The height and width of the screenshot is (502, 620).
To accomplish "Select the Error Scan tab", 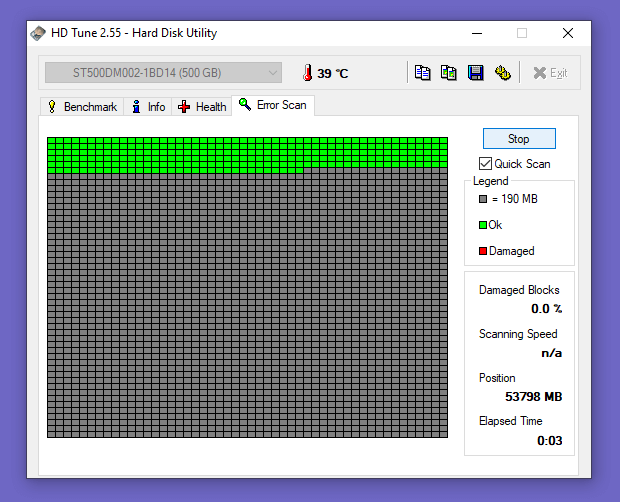I will point(273,105).
